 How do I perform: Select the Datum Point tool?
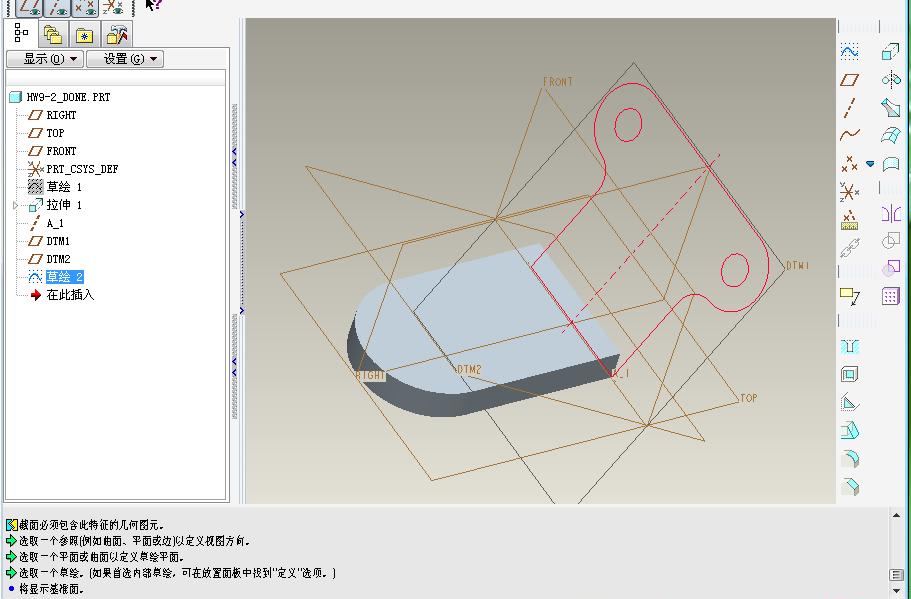coord(849,163)
